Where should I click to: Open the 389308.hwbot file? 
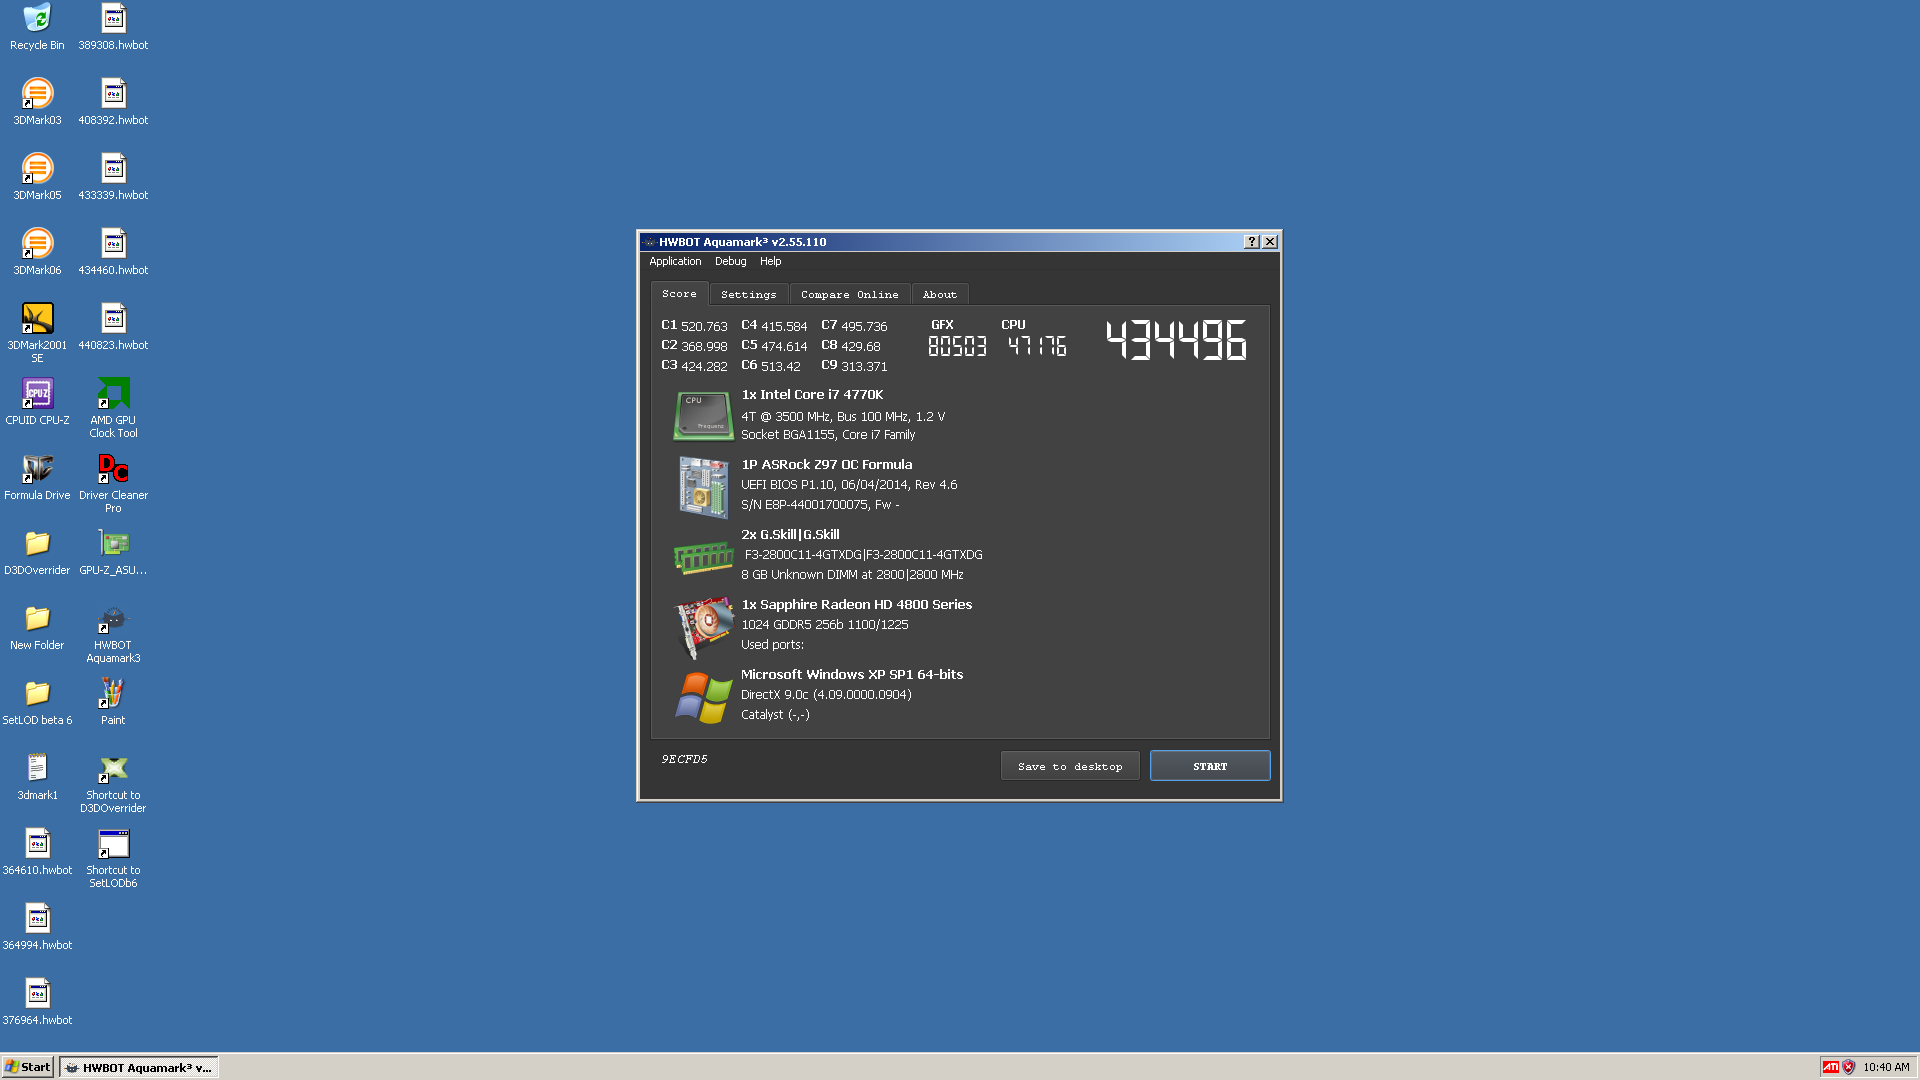coord(113,27)
